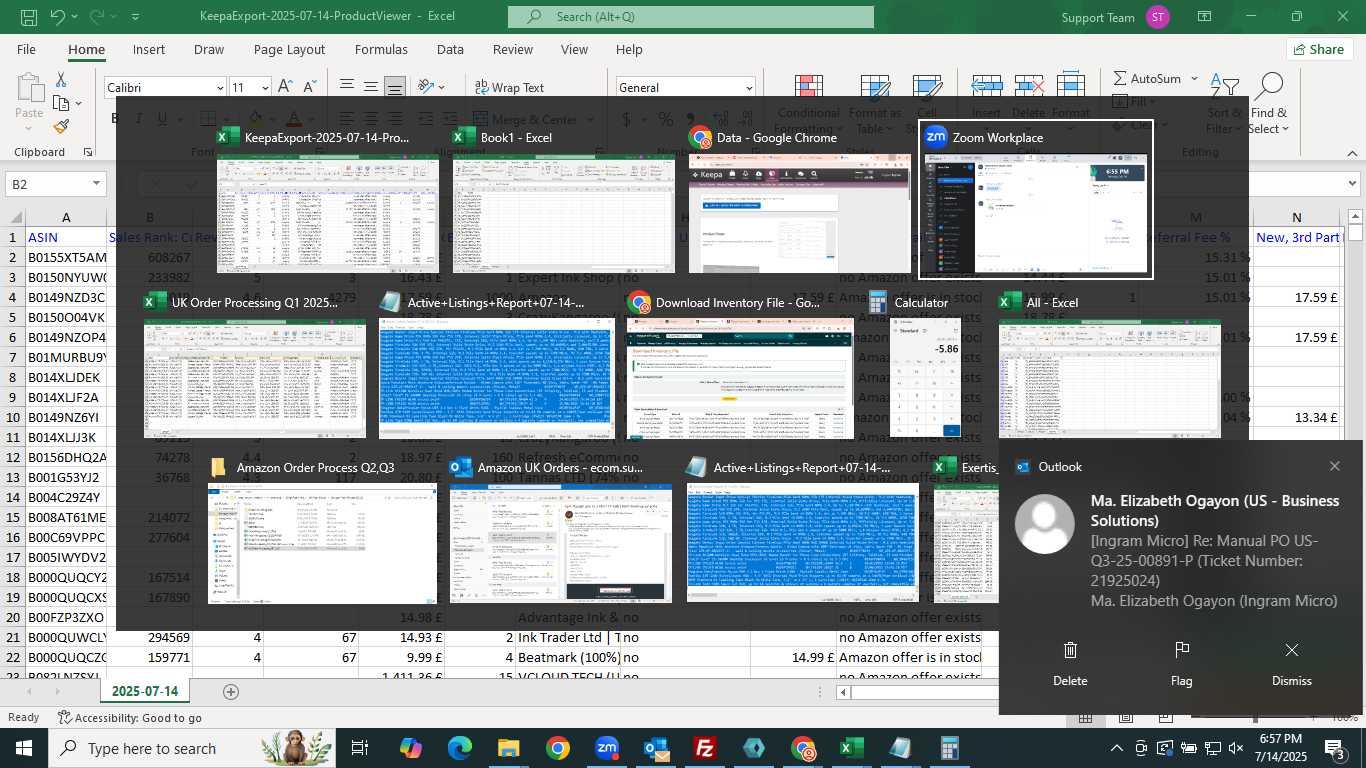Click the Sort & Filter funnel icon
Screen dimensions: 1366x768
point(1224,88)
